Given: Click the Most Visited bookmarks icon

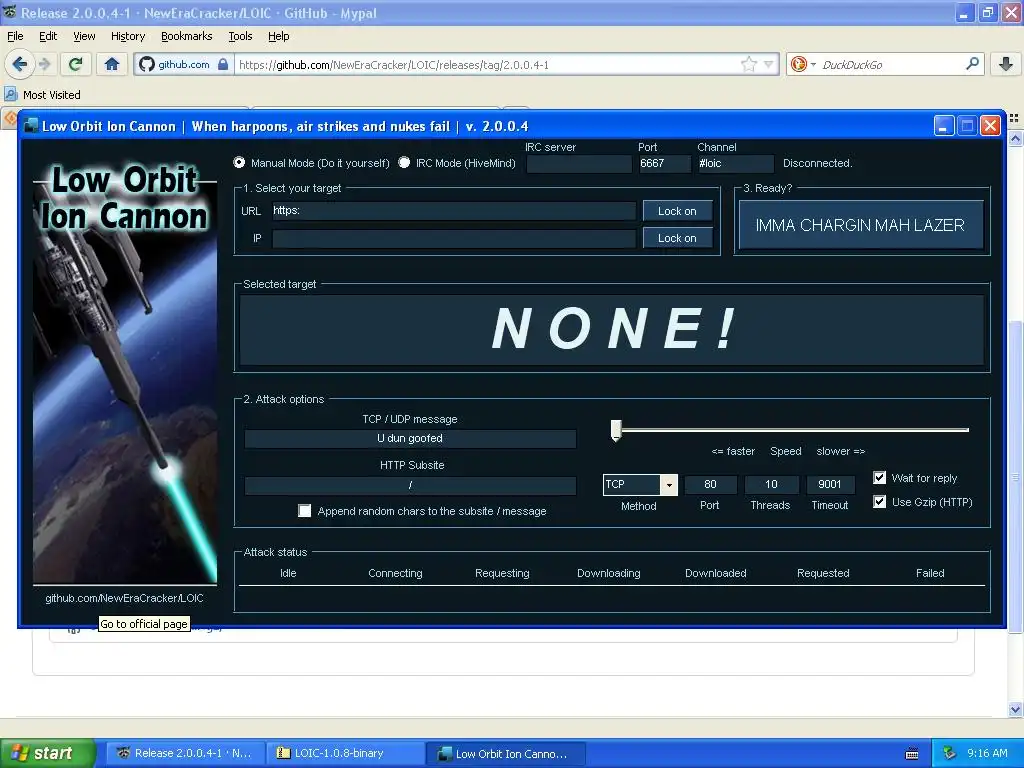Looking at the screenshot, I should 11,94.
